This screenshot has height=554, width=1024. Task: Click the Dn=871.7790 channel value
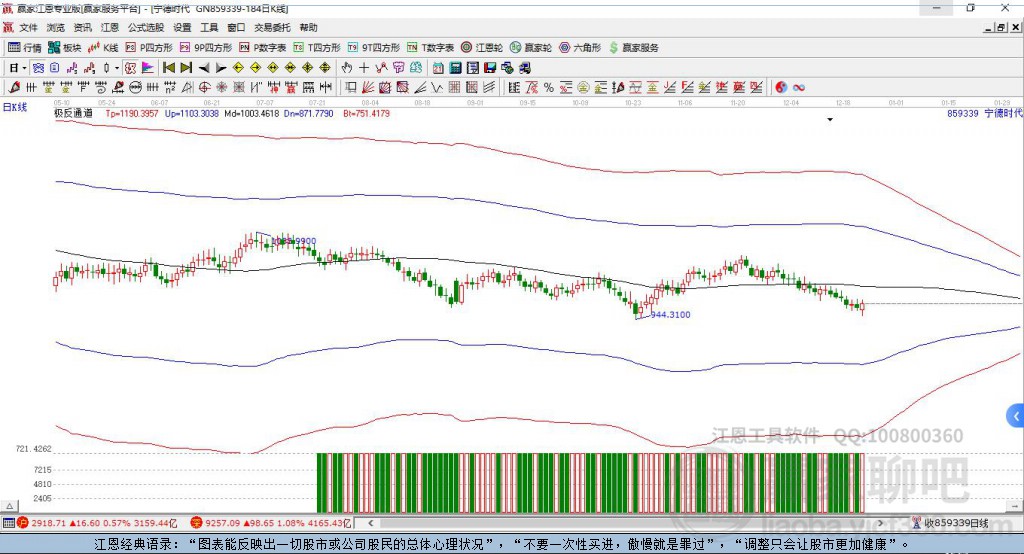click(x=308, y=113)
